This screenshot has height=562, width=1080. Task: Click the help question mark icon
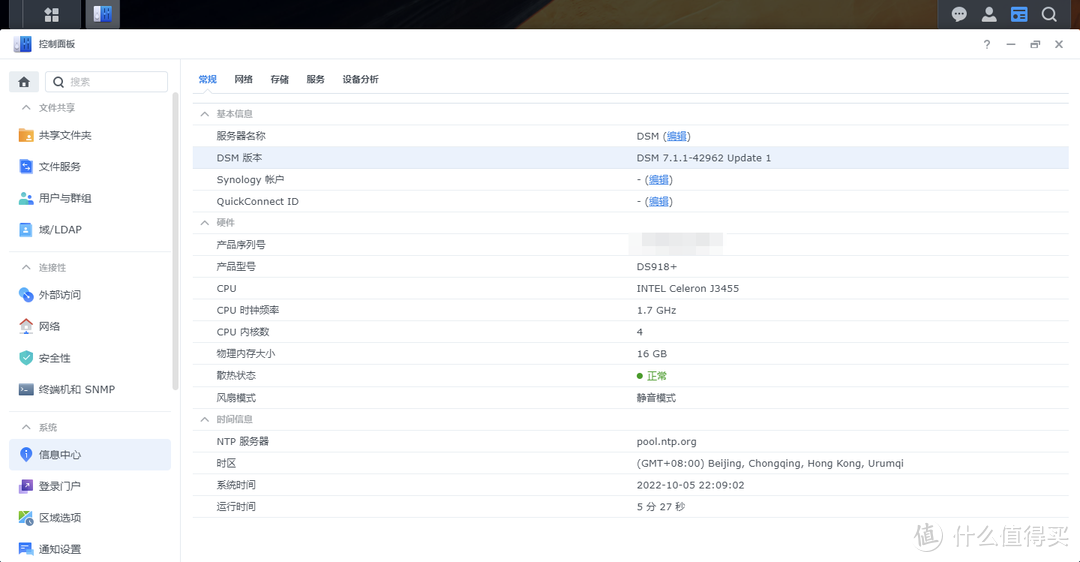(987, 45)
